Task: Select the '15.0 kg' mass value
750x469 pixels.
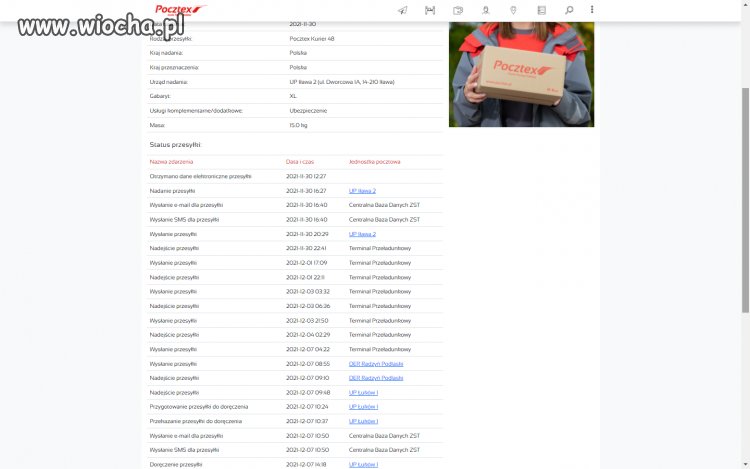Action: (298, 125)
